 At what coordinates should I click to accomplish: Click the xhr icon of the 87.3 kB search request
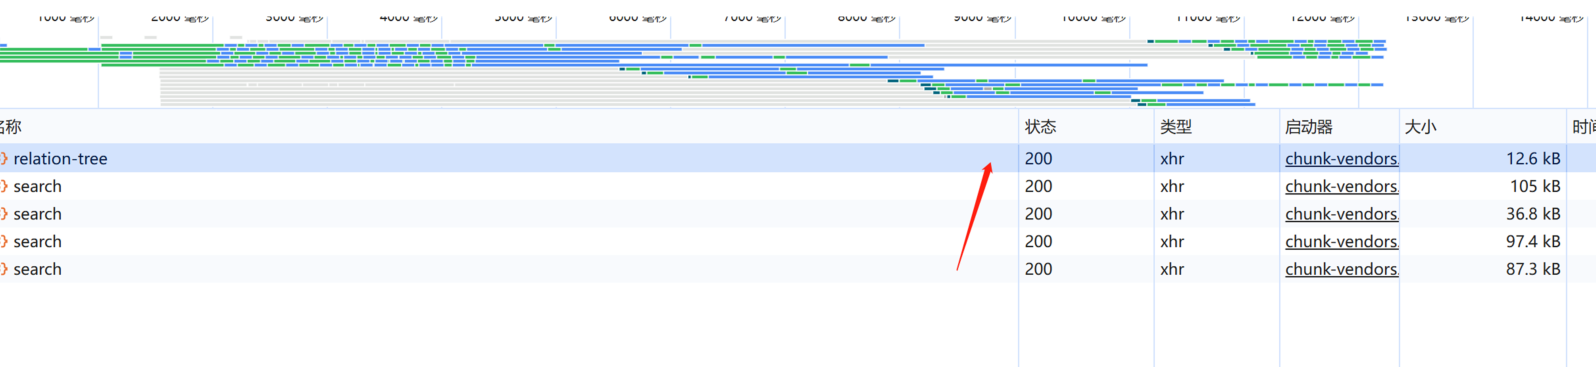point(4,269)
